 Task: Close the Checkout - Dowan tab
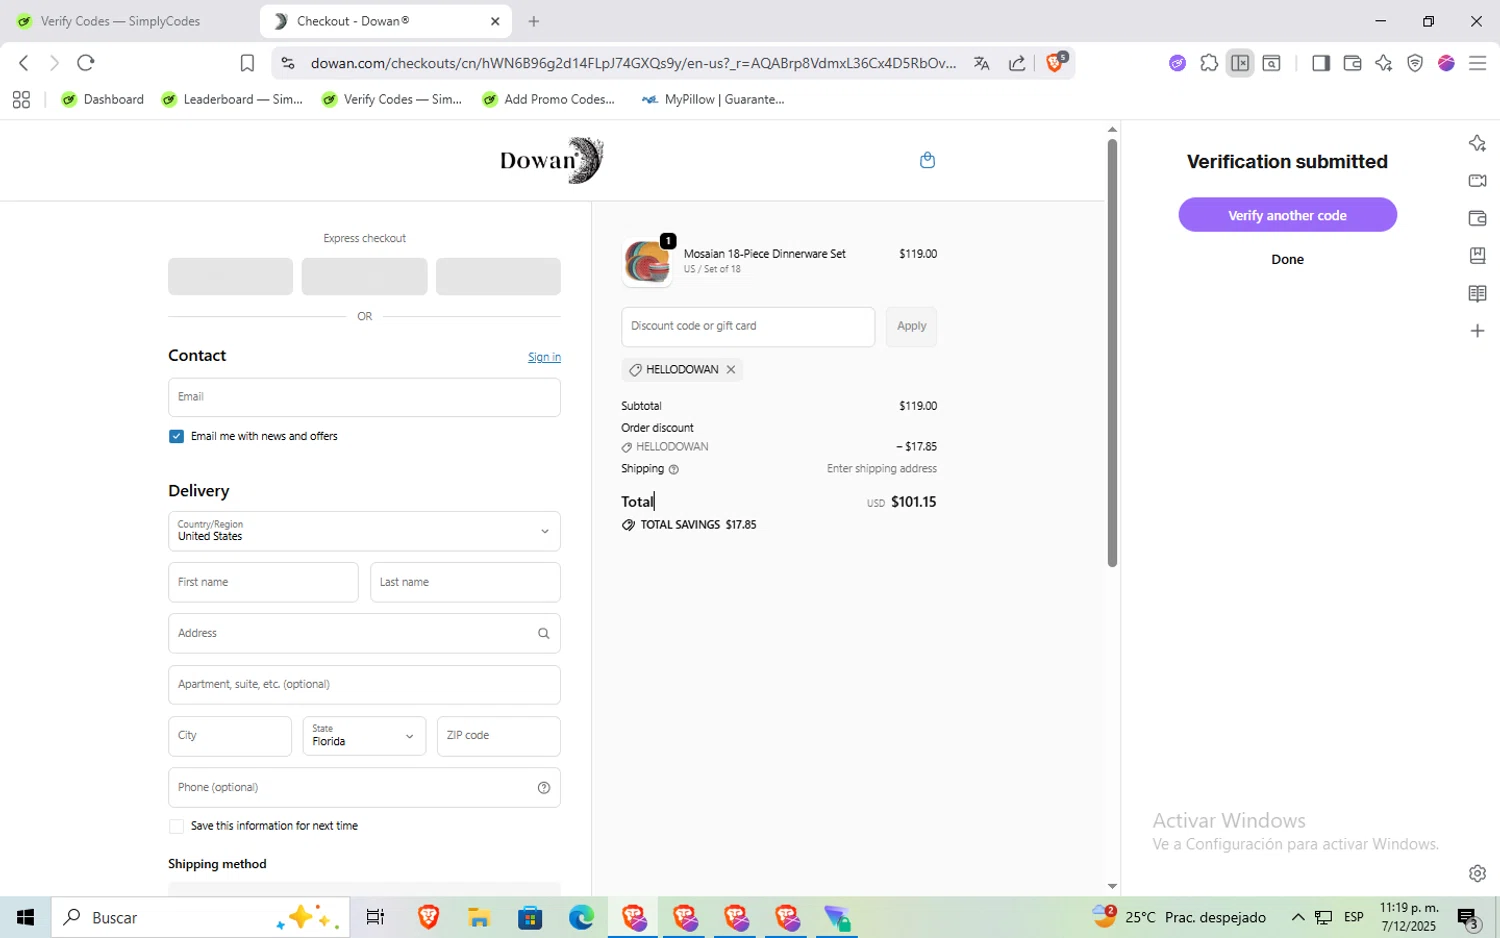(495, 21)
